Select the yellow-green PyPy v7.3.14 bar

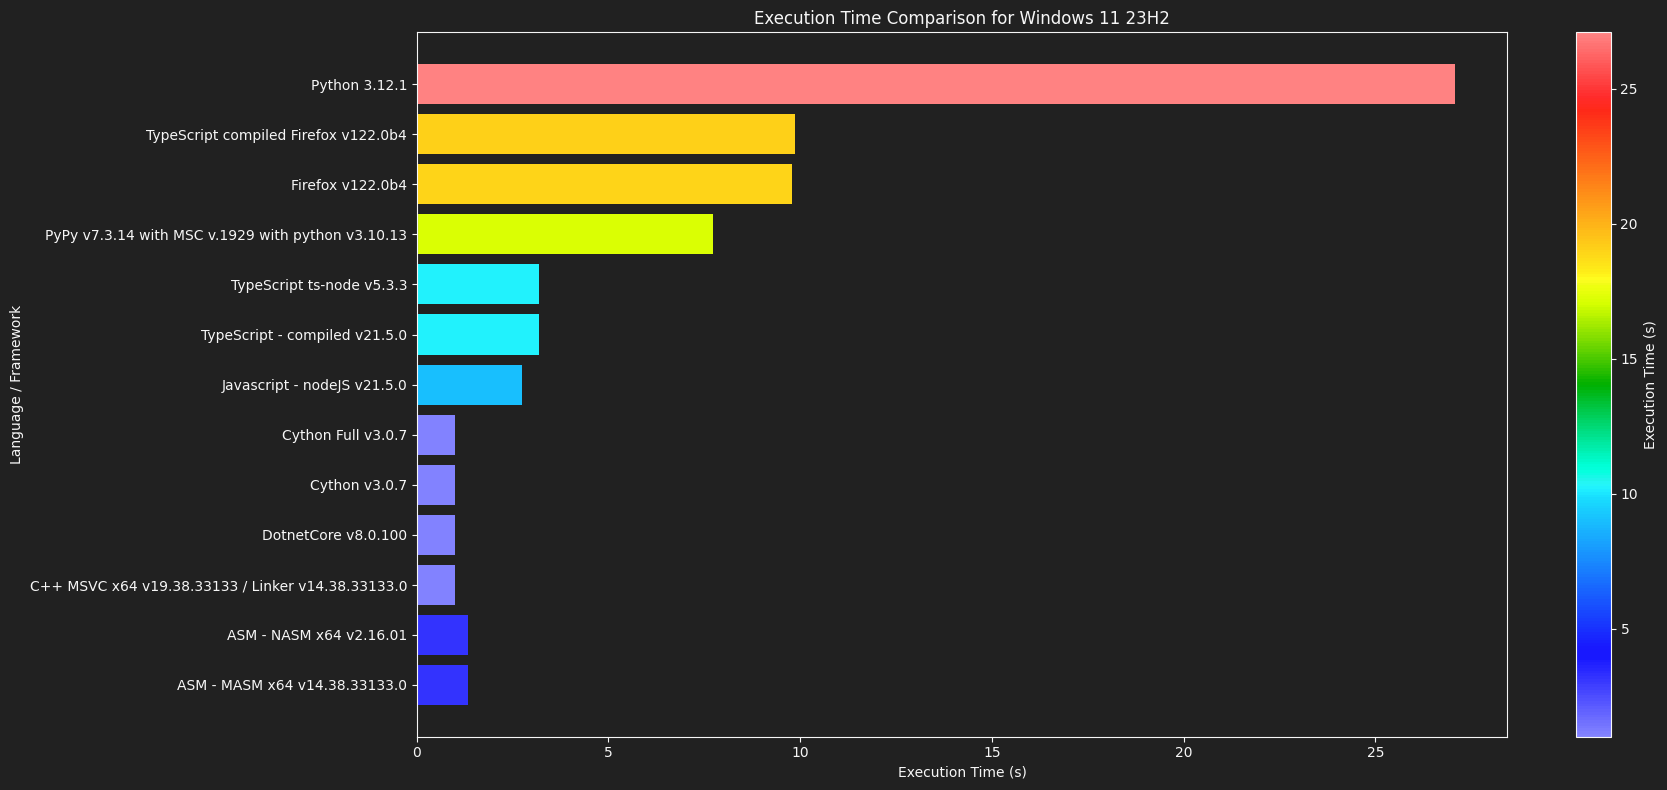565,234
